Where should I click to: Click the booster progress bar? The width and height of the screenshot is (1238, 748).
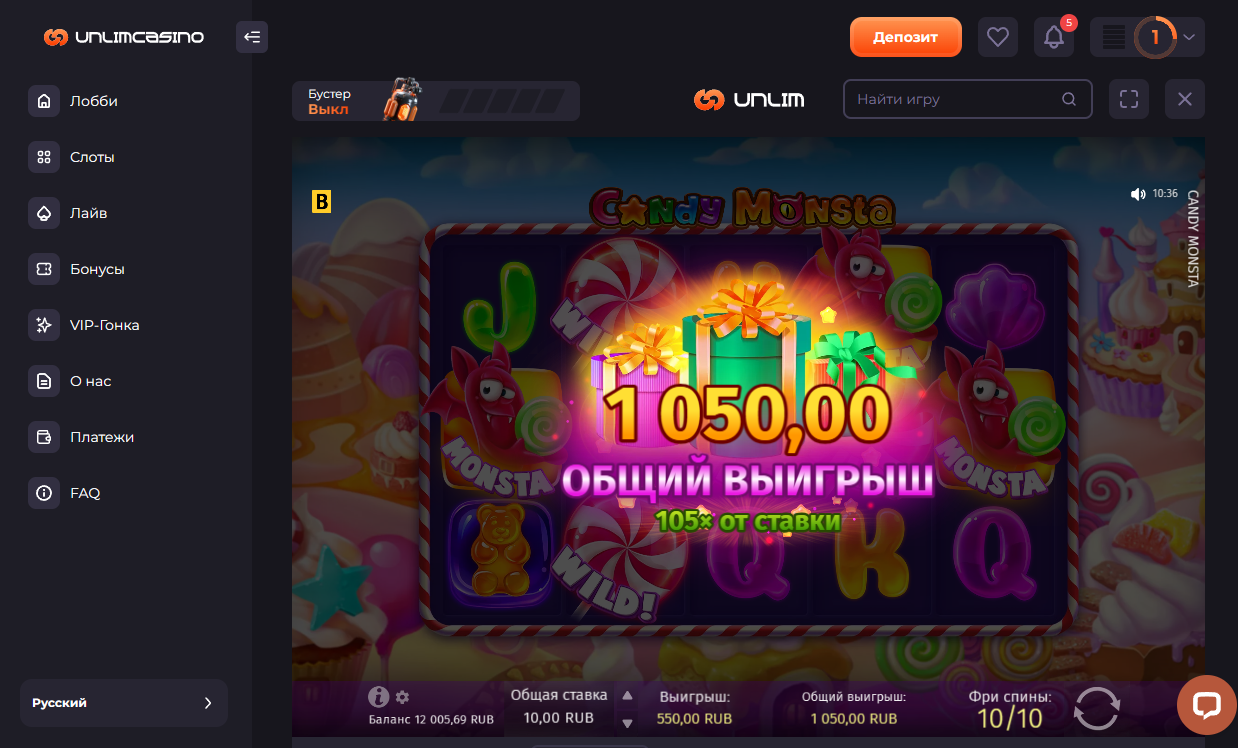[x=503, y=101]
